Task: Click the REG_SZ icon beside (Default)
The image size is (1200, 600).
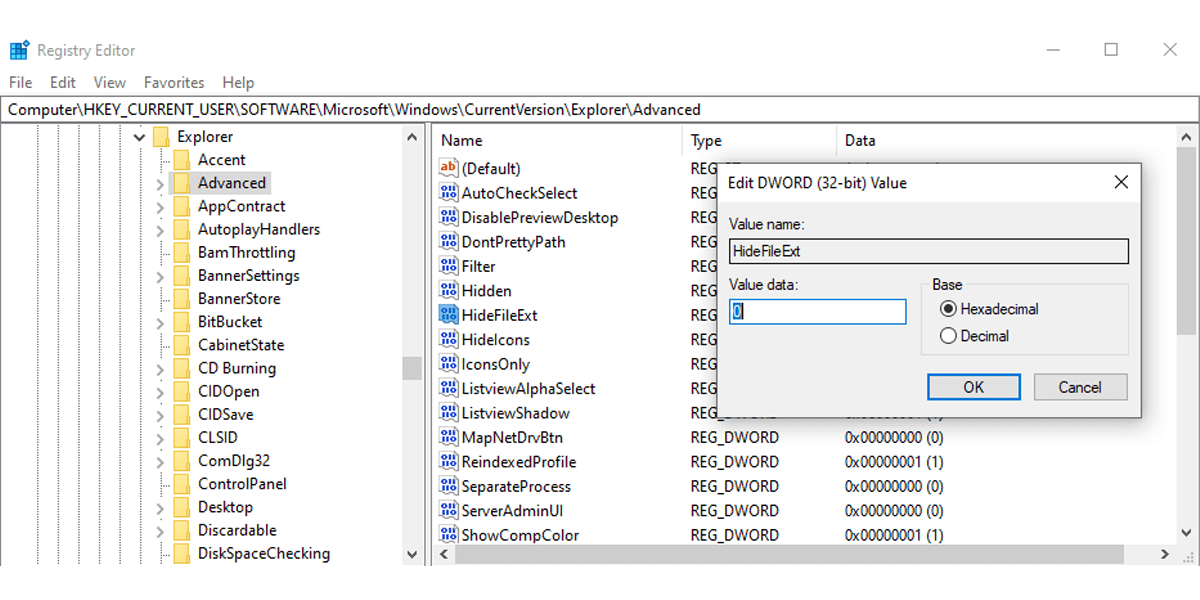Action: point(447,168)
